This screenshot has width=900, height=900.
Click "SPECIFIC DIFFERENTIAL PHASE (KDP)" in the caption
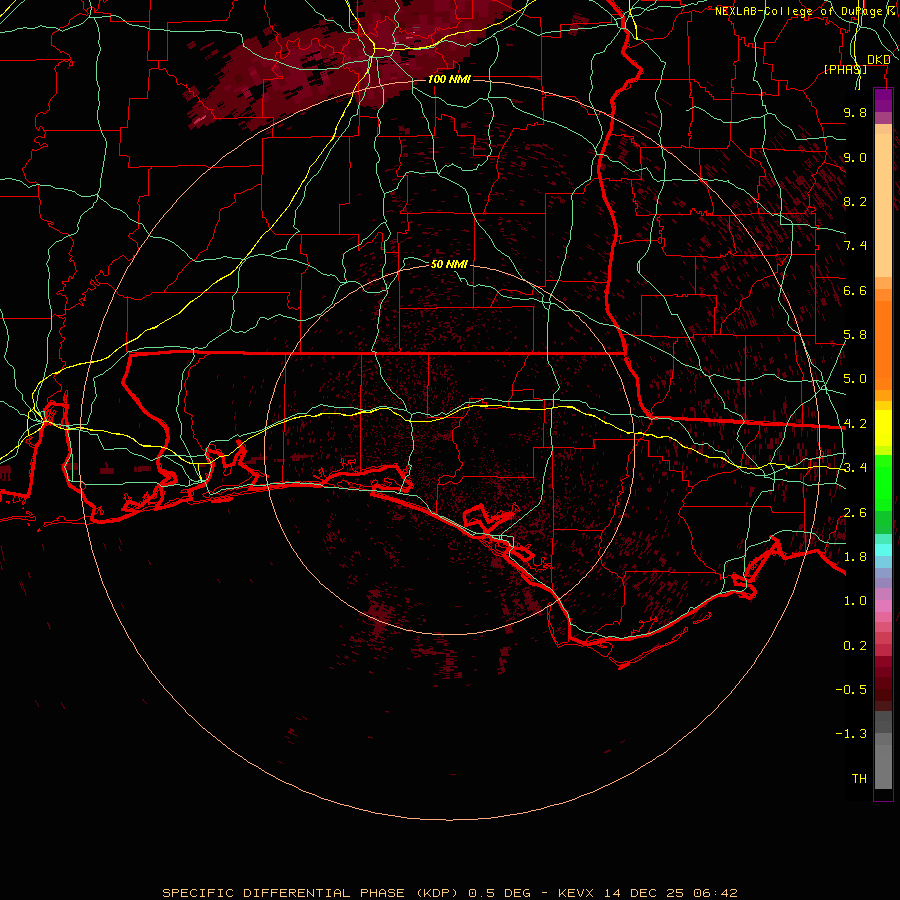point(310,893)
